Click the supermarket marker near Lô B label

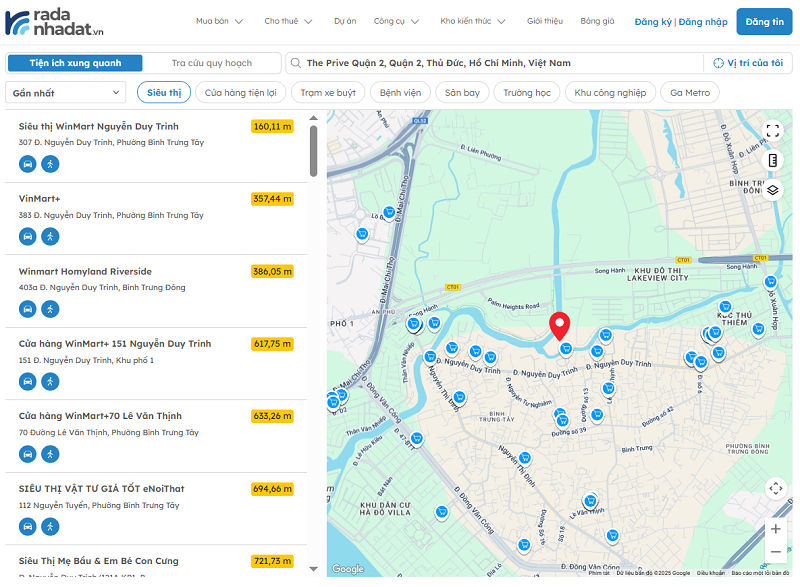click(389, 212)
